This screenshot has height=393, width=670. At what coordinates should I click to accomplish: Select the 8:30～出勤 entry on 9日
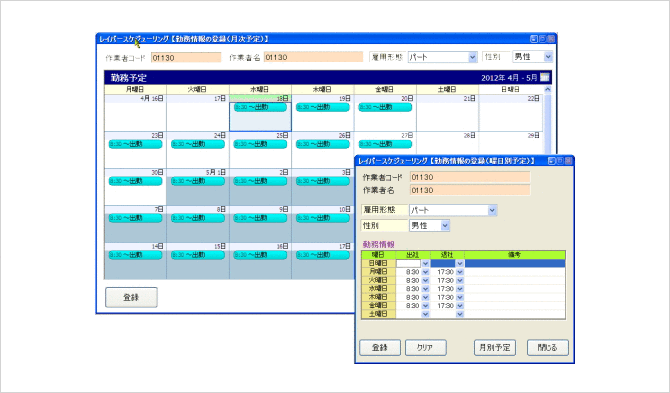pos(260,218)
